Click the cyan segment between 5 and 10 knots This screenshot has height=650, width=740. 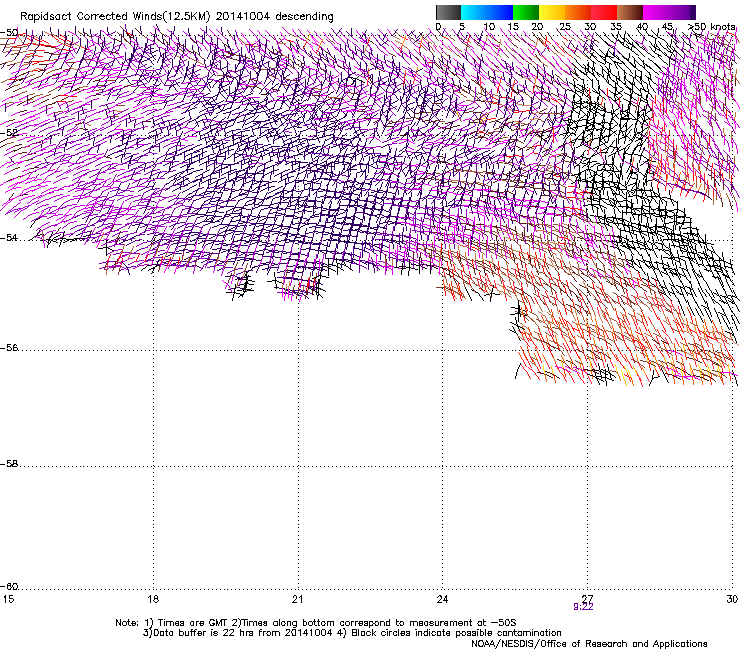(x=474, y=12)
